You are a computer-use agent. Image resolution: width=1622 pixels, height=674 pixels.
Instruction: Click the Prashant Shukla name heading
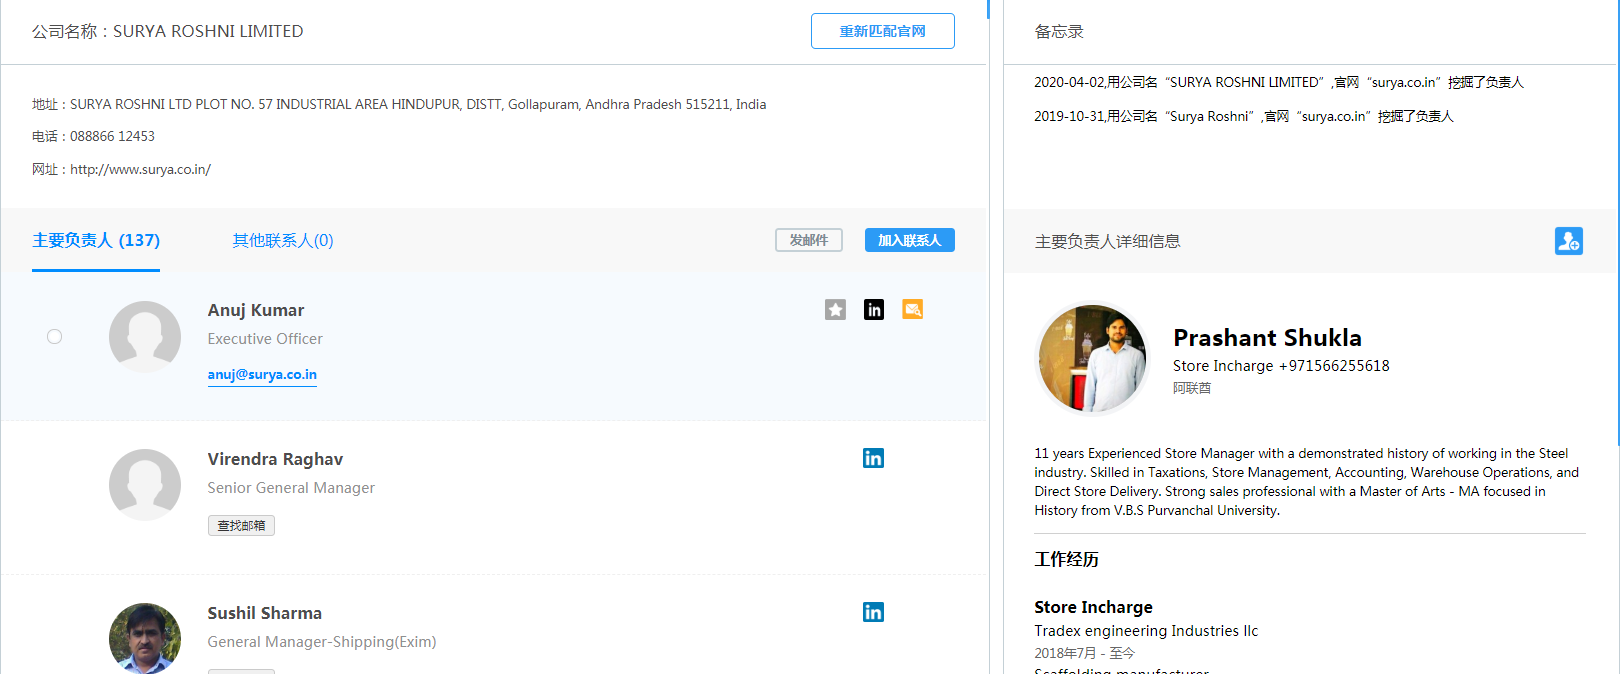pos(1267,338)
